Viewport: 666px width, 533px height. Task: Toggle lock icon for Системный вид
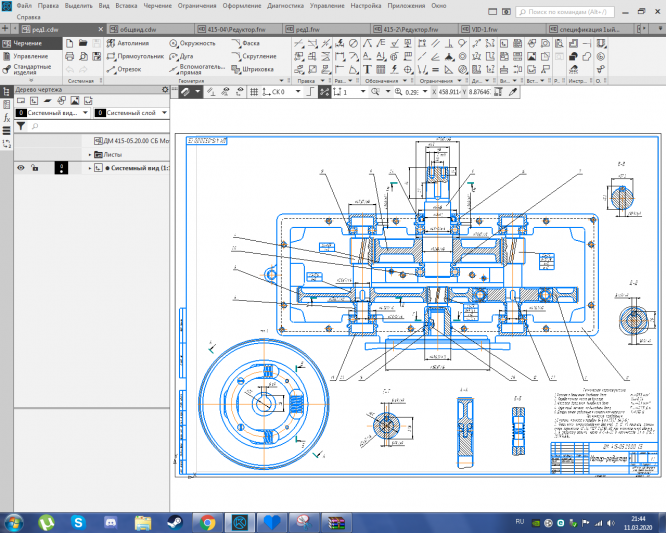click(35, 169)
